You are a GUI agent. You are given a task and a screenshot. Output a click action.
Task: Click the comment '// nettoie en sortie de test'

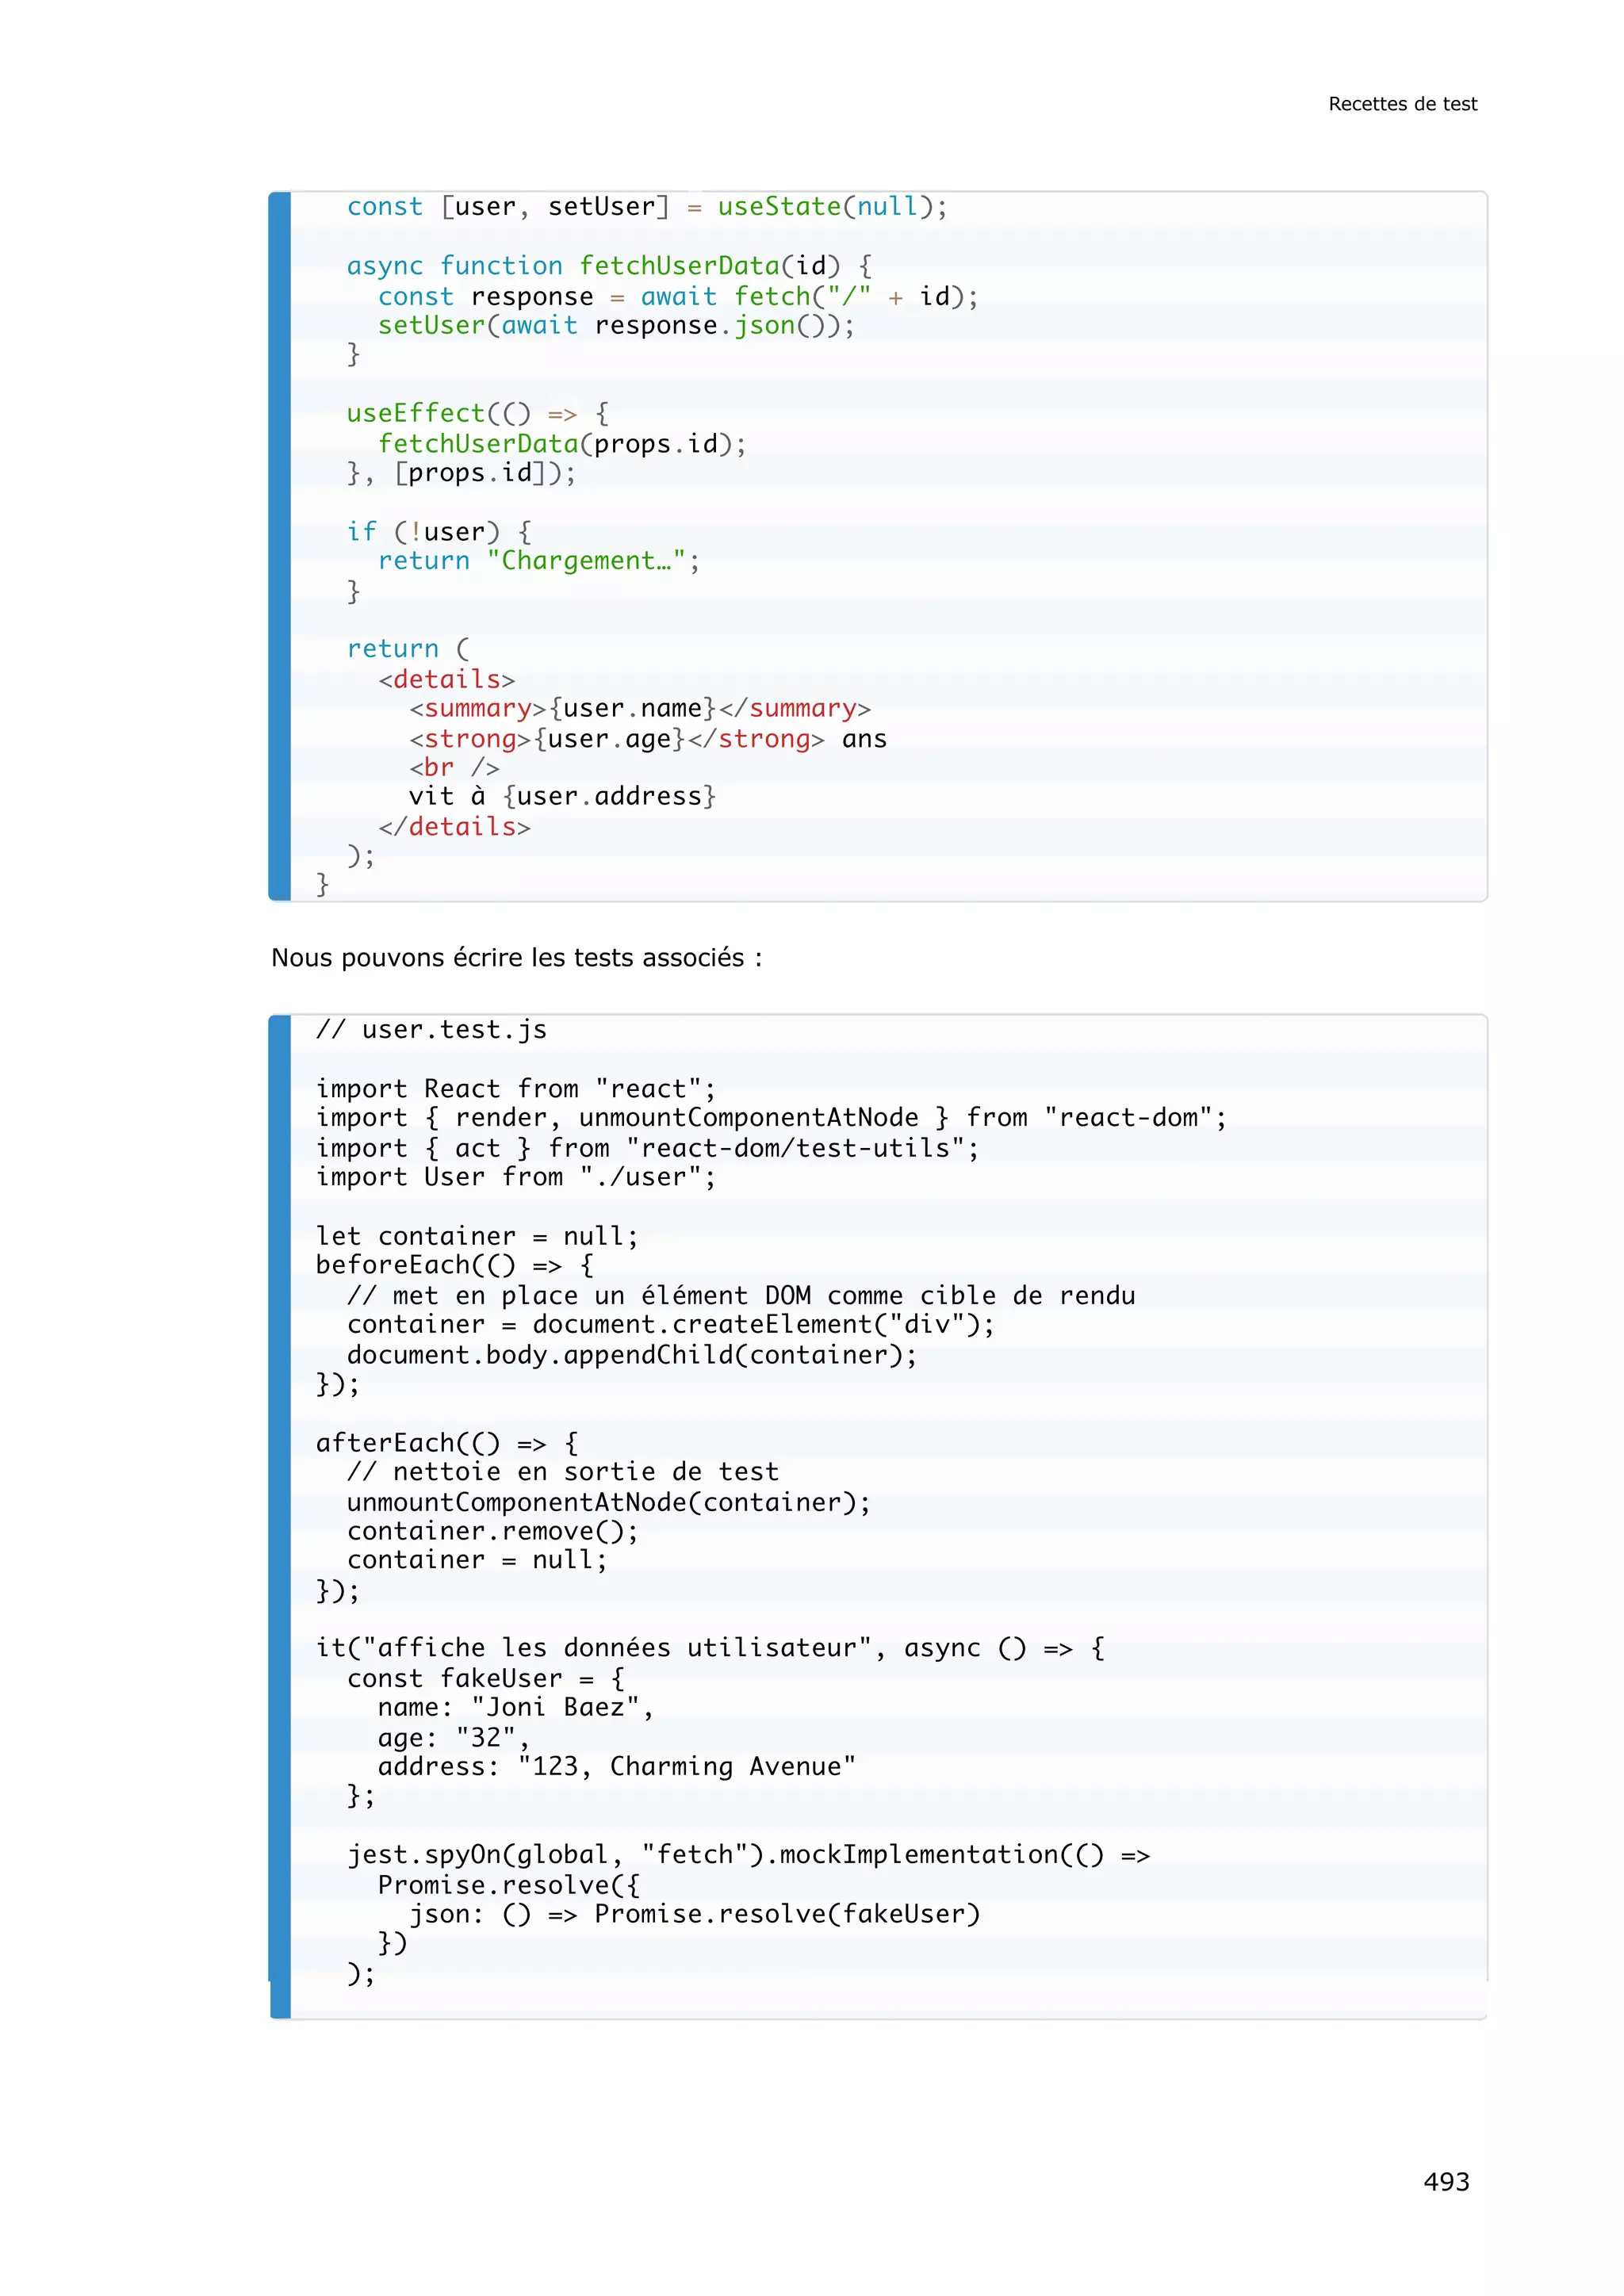point(563,1472)
